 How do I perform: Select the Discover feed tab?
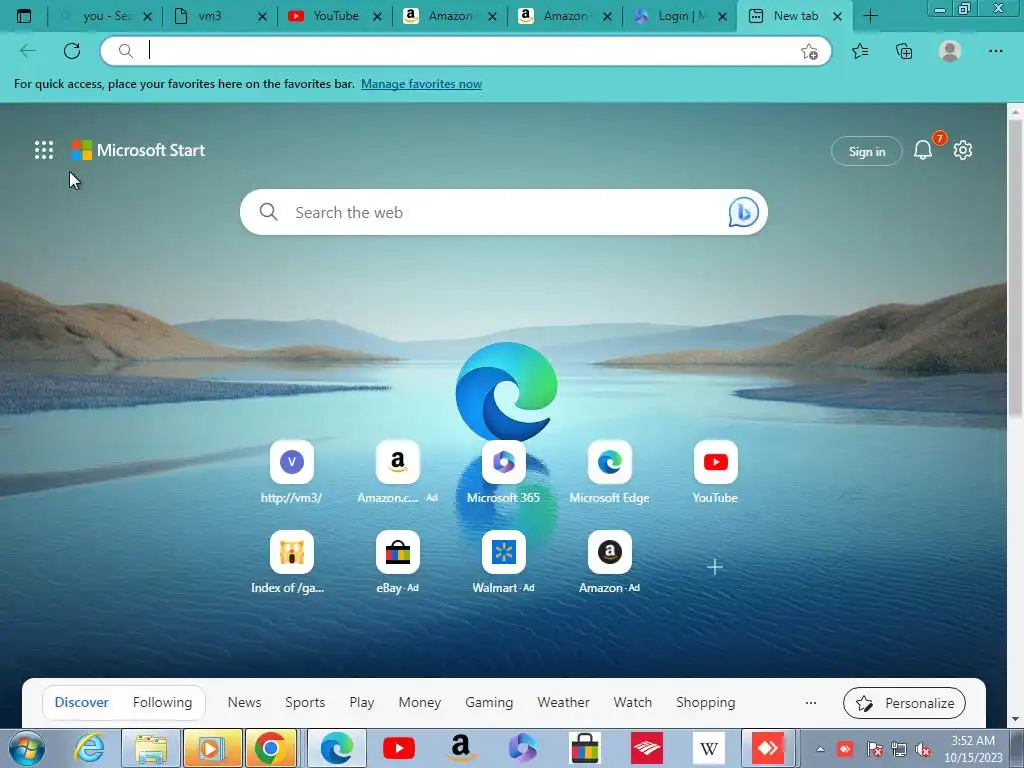82,702
